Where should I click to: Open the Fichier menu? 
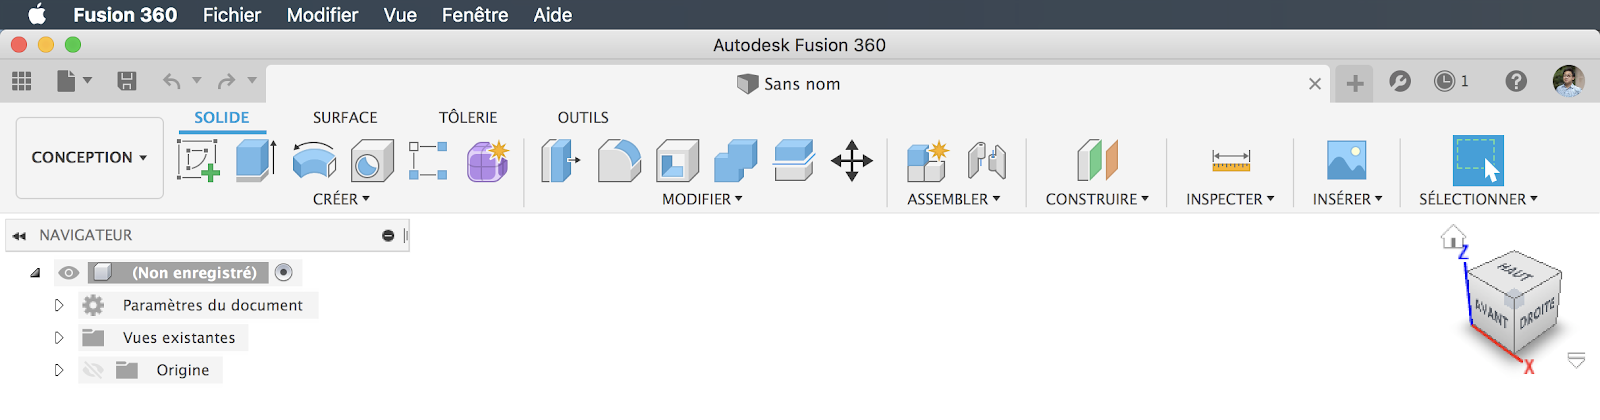[231, 15]
